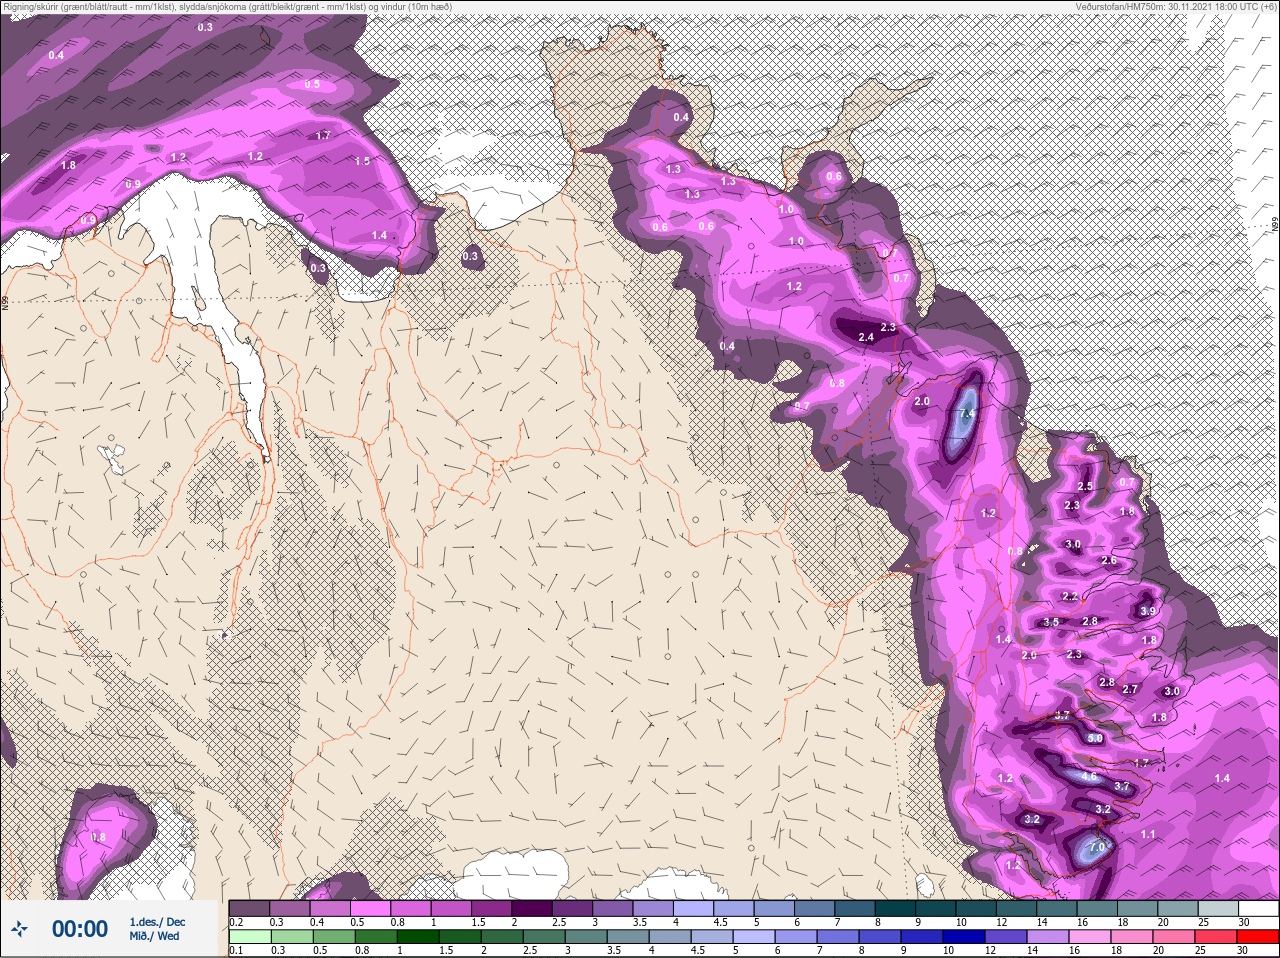This screenshot has height=958, width=1280.
Task: Select the dark green 1 swatch in lower legend row
Action: click(416, 937)
